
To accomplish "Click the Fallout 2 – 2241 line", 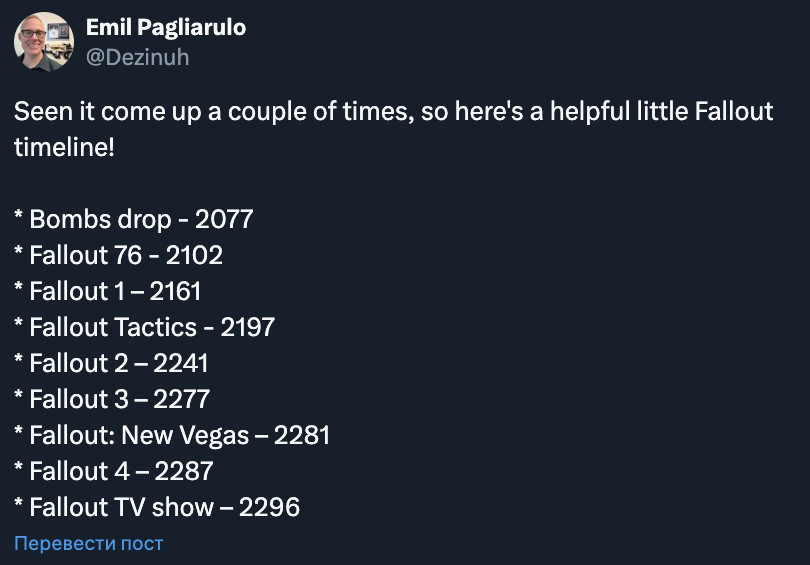I will pyautogui.click(x=111, y=363).
